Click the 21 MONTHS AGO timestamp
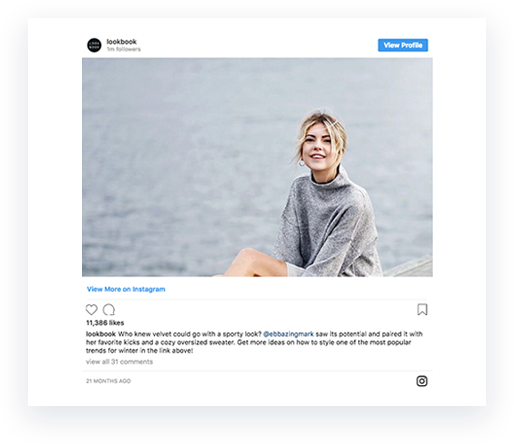The width and height of the screenshot is (514, 444). pyautogui.click(x=108, y=381)
